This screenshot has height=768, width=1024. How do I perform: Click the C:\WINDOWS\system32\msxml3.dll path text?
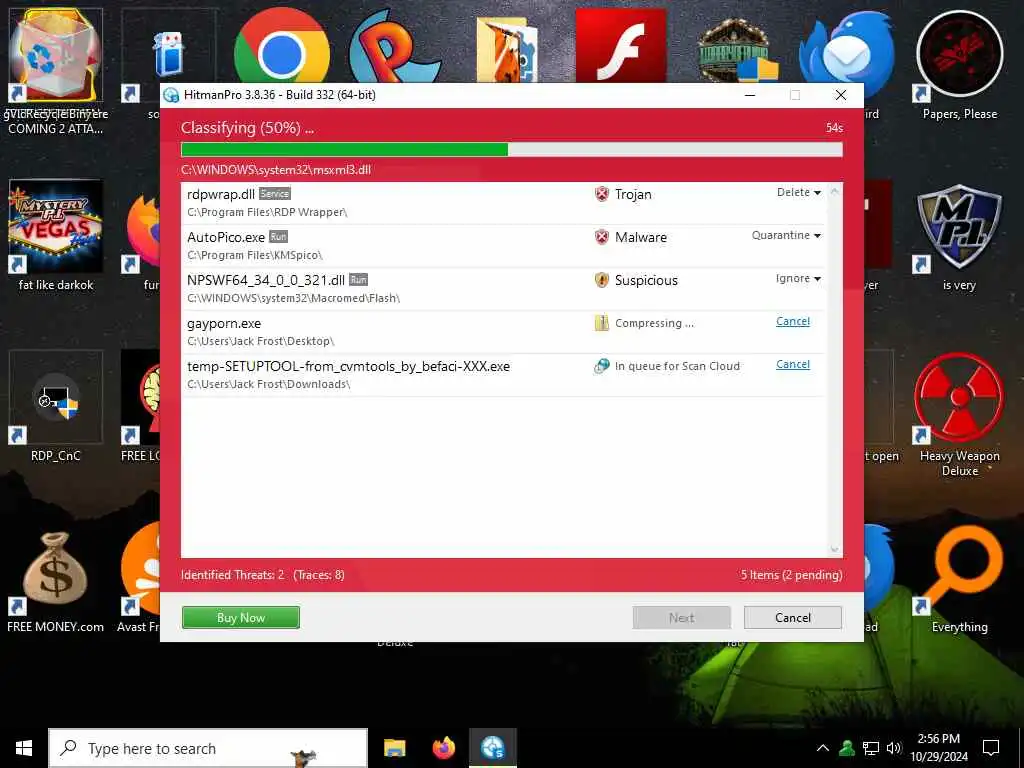276,170
